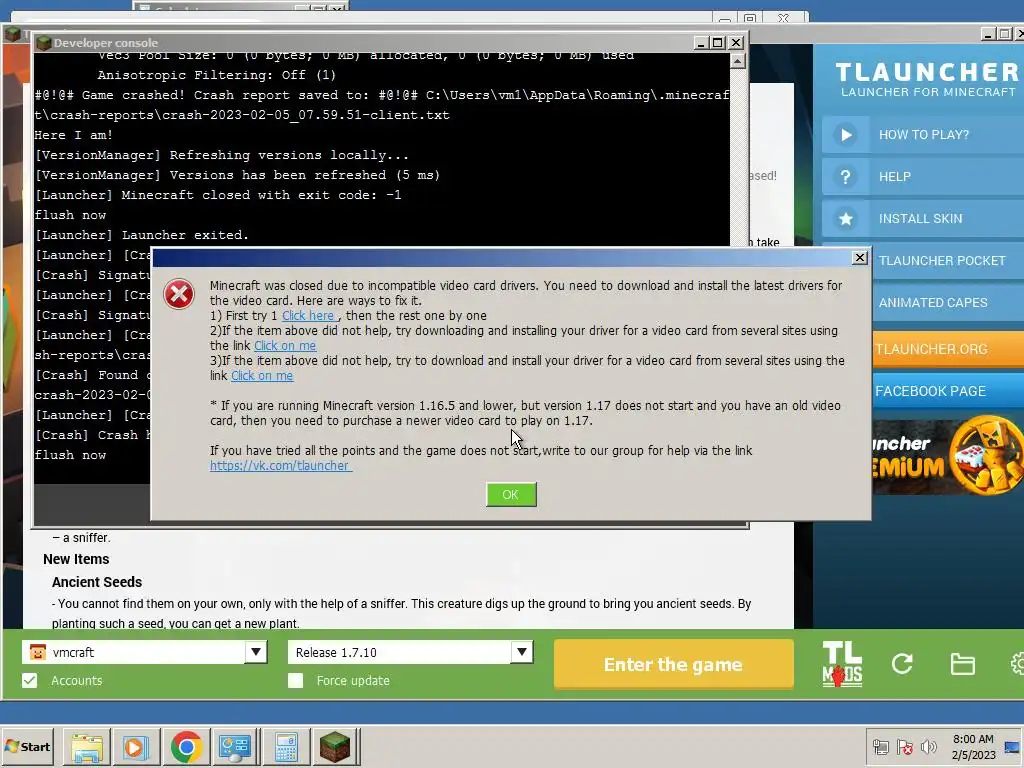
Task: Click the question mark Help icon
Action: point(846,176)
